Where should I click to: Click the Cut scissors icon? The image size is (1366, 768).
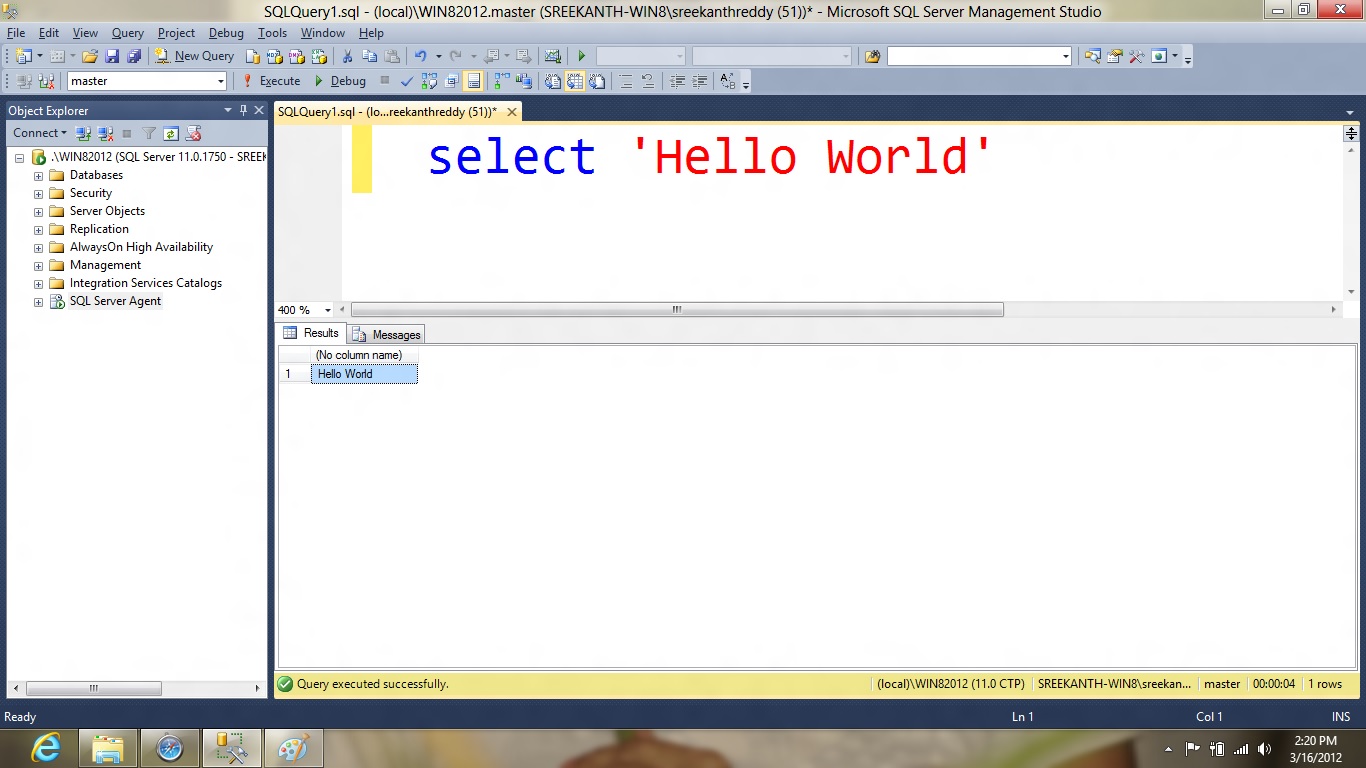347,56
